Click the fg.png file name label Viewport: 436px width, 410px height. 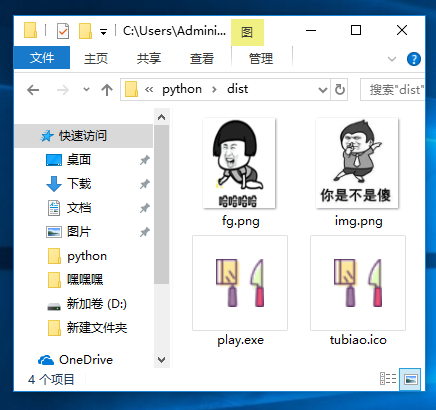pyautogui.click(x=241, y=221)
